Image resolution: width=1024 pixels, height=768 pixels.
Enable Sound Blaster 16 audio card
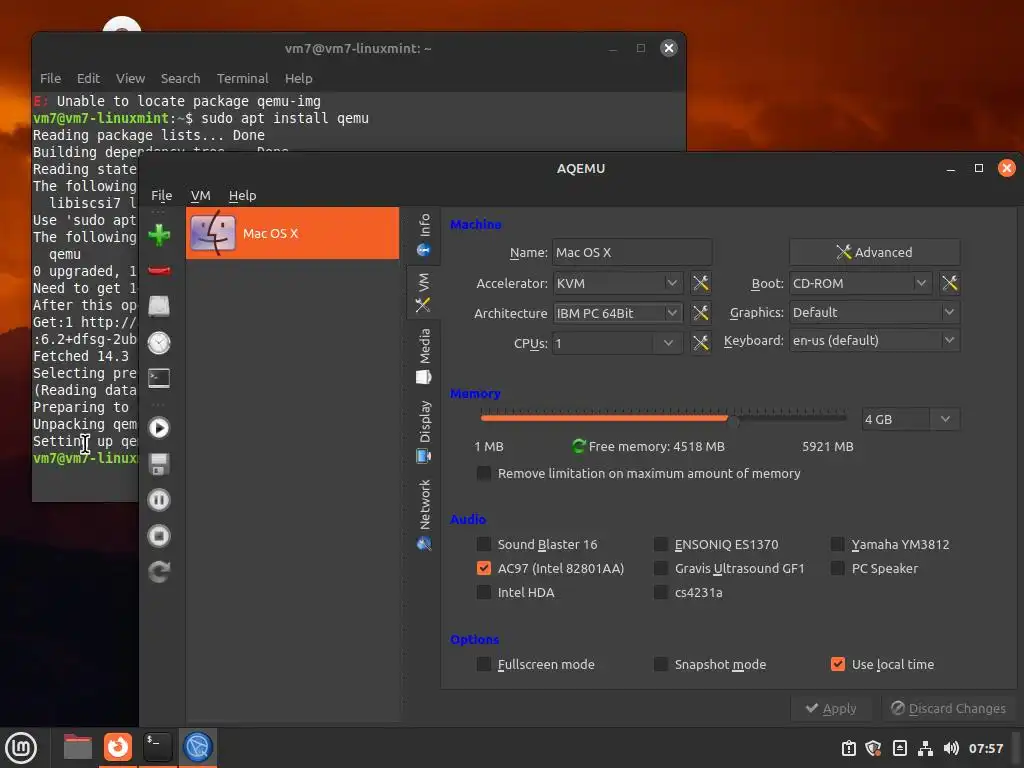484,544
